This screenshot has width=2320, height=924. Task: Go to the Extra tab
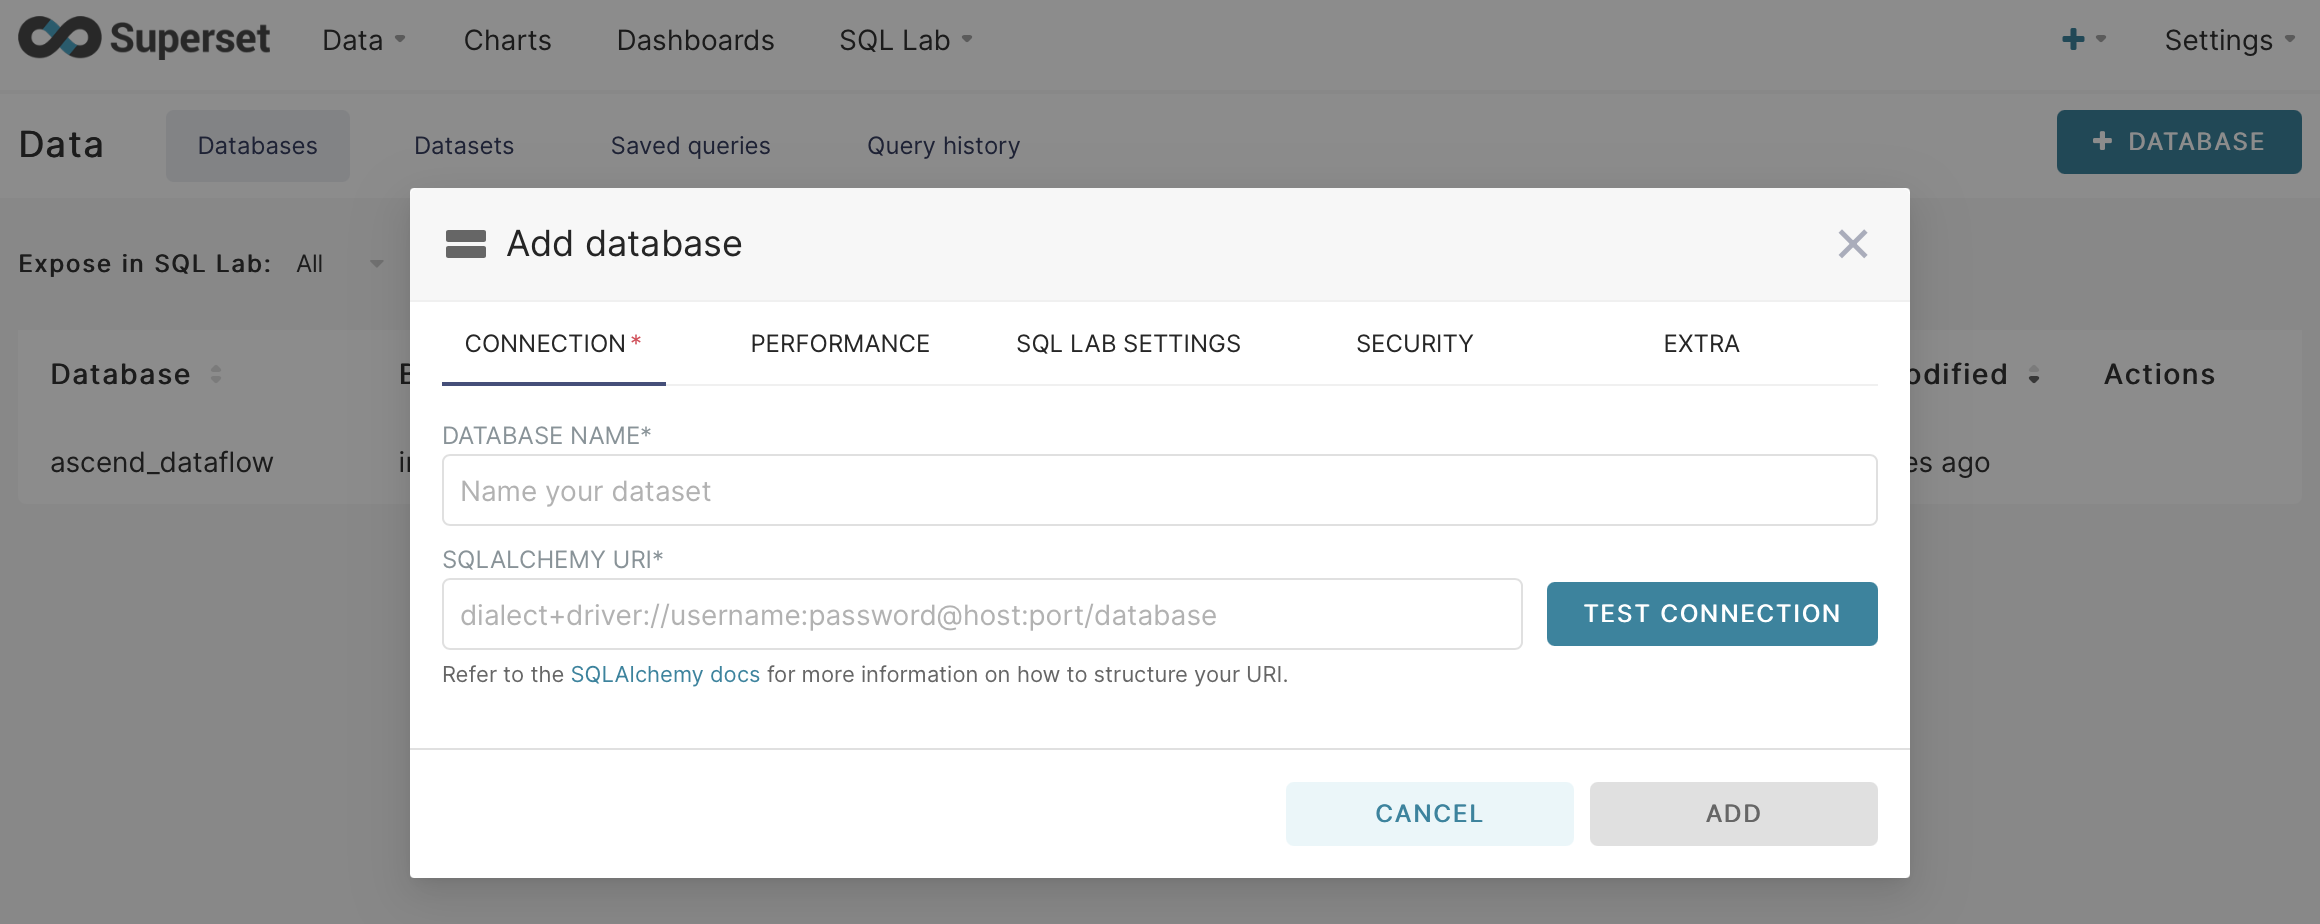click(x=1701, y=344)
